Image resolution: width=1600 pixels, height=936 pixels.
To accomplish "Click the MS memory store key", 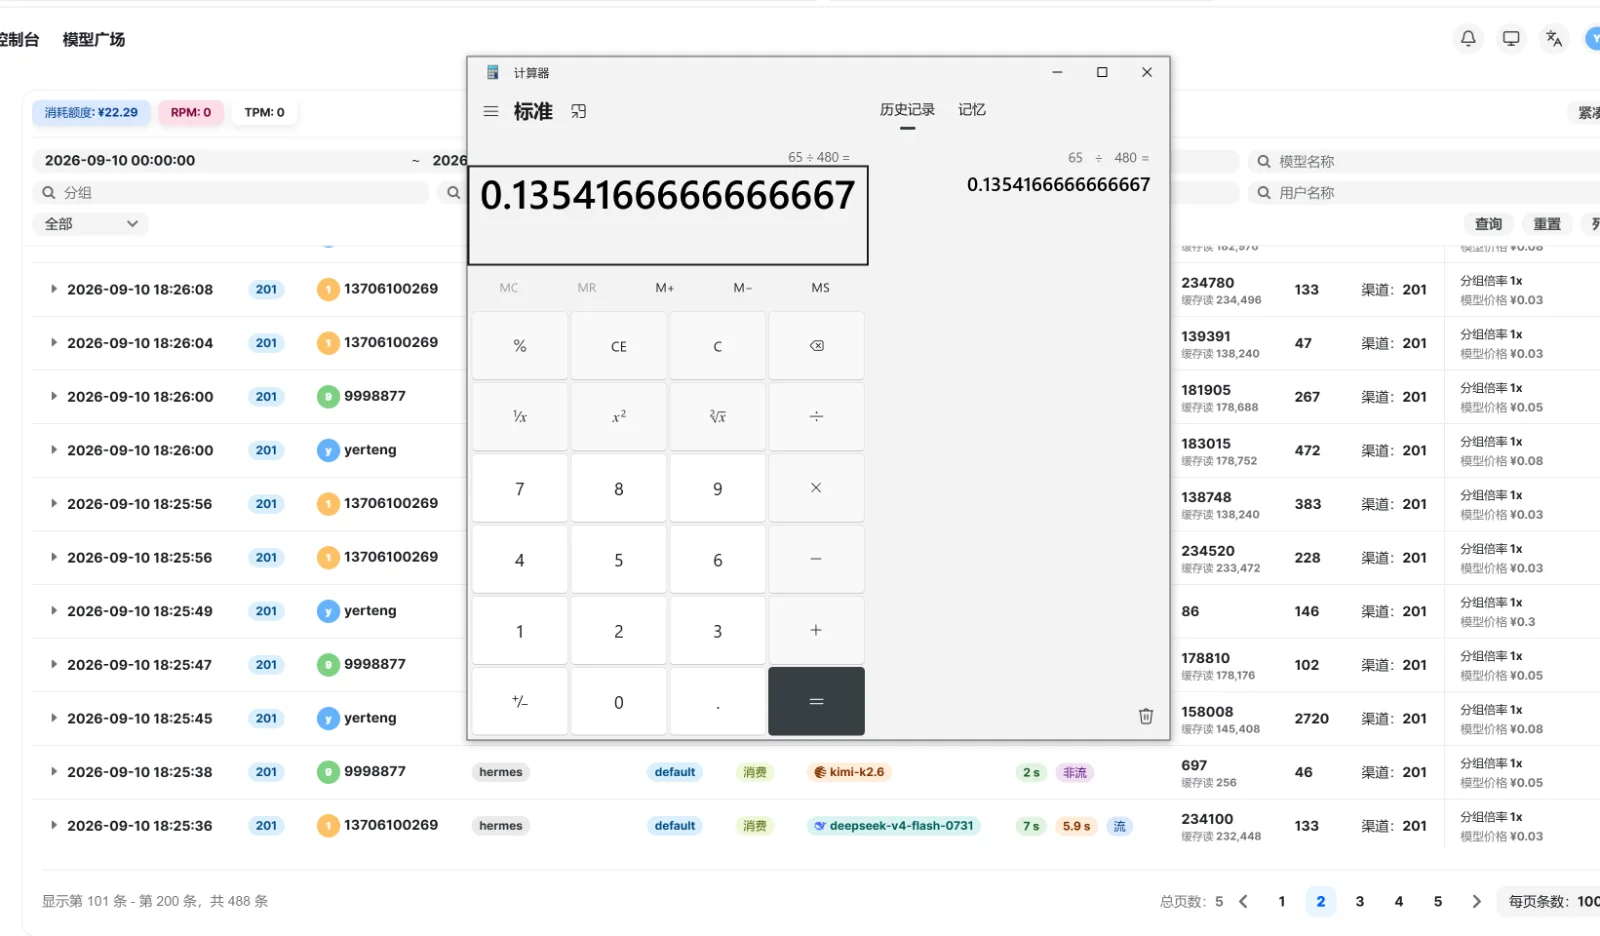I will pyautogui.click(x=820, y=288).
